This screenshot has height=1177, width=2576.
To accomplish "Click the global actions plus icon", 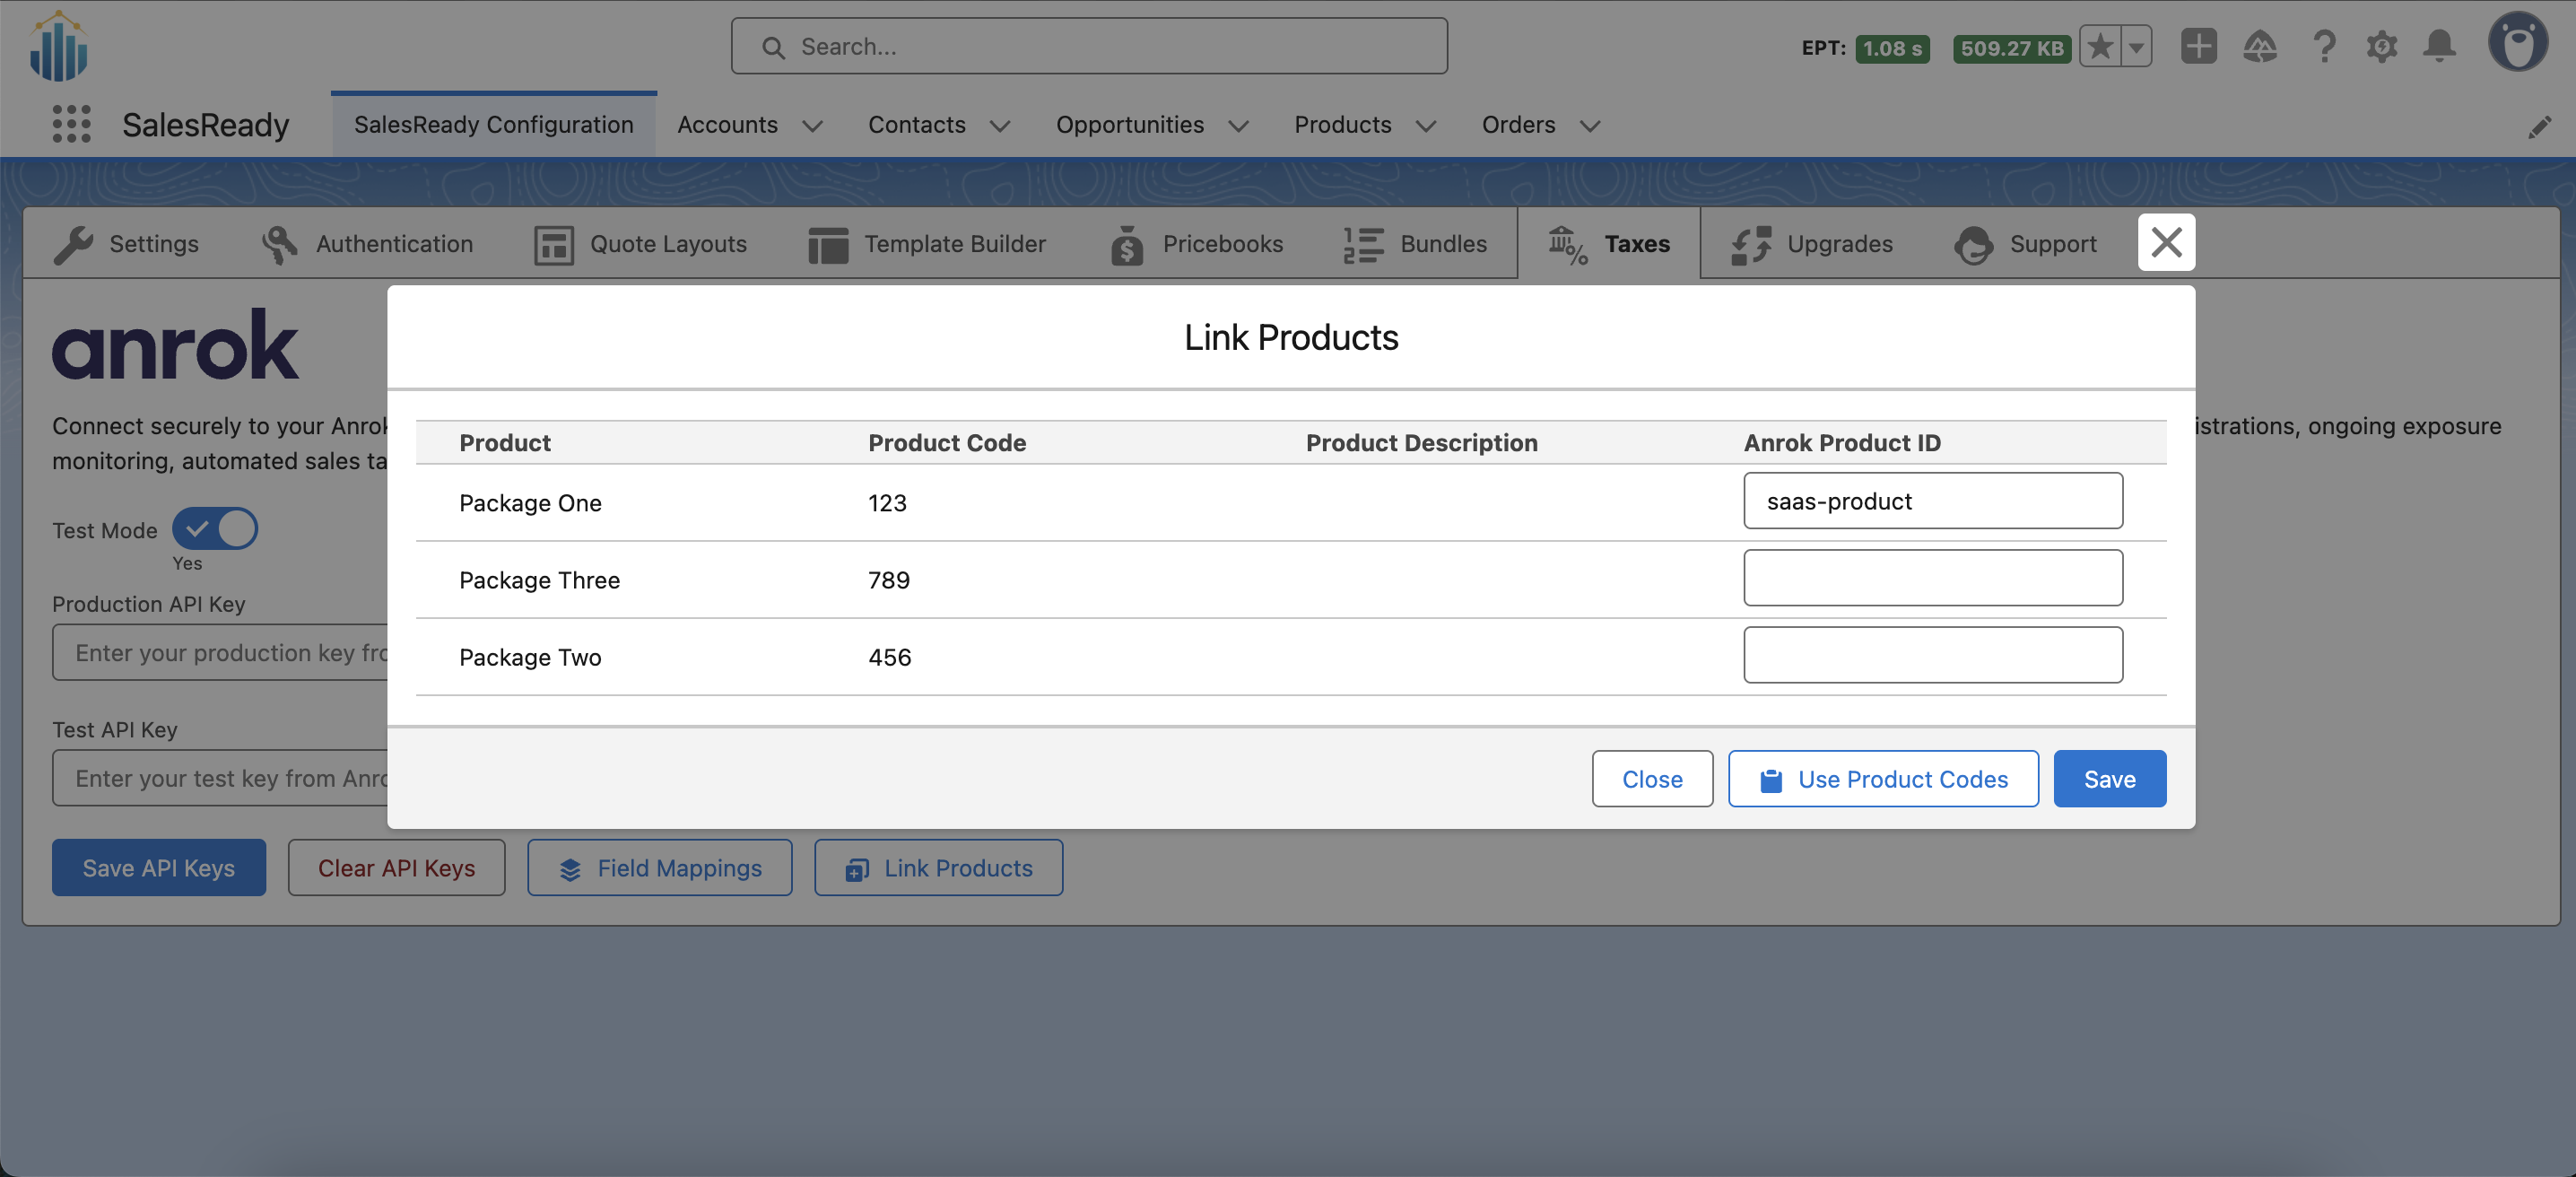I will [x=2198, y=46].
